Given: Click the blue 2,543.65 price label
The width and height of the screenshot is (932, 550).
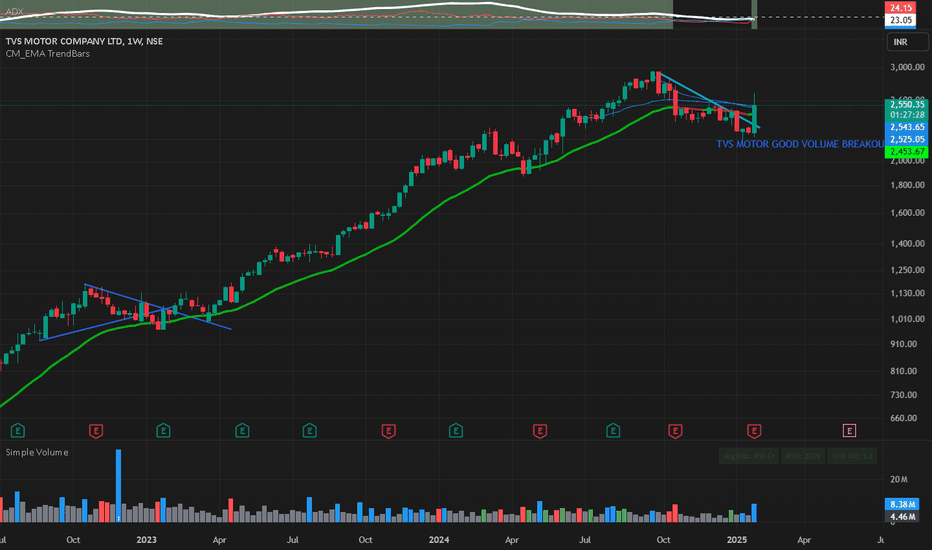Looking at the screenshot, I should point(907,127).
